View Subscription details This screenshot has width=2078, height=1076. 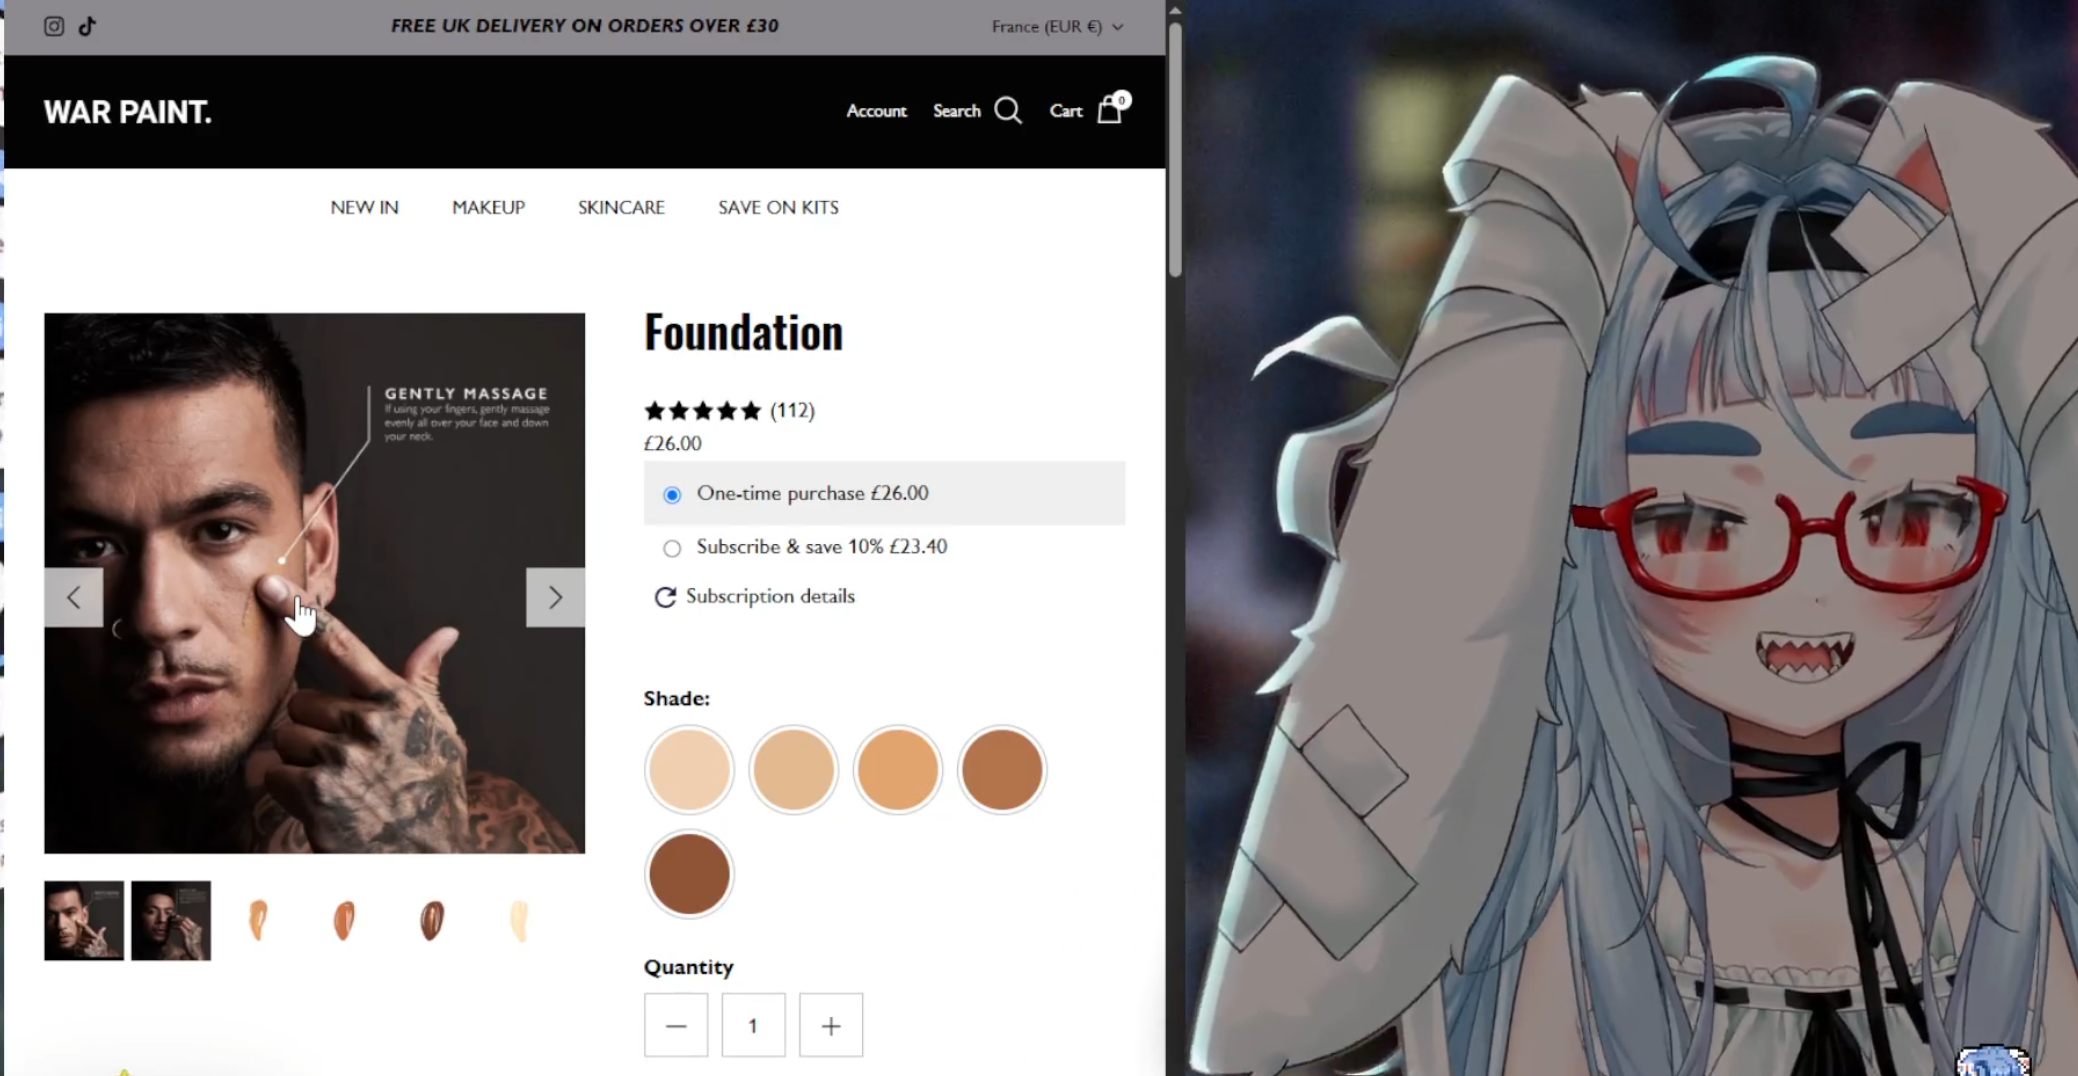(770, 596)
